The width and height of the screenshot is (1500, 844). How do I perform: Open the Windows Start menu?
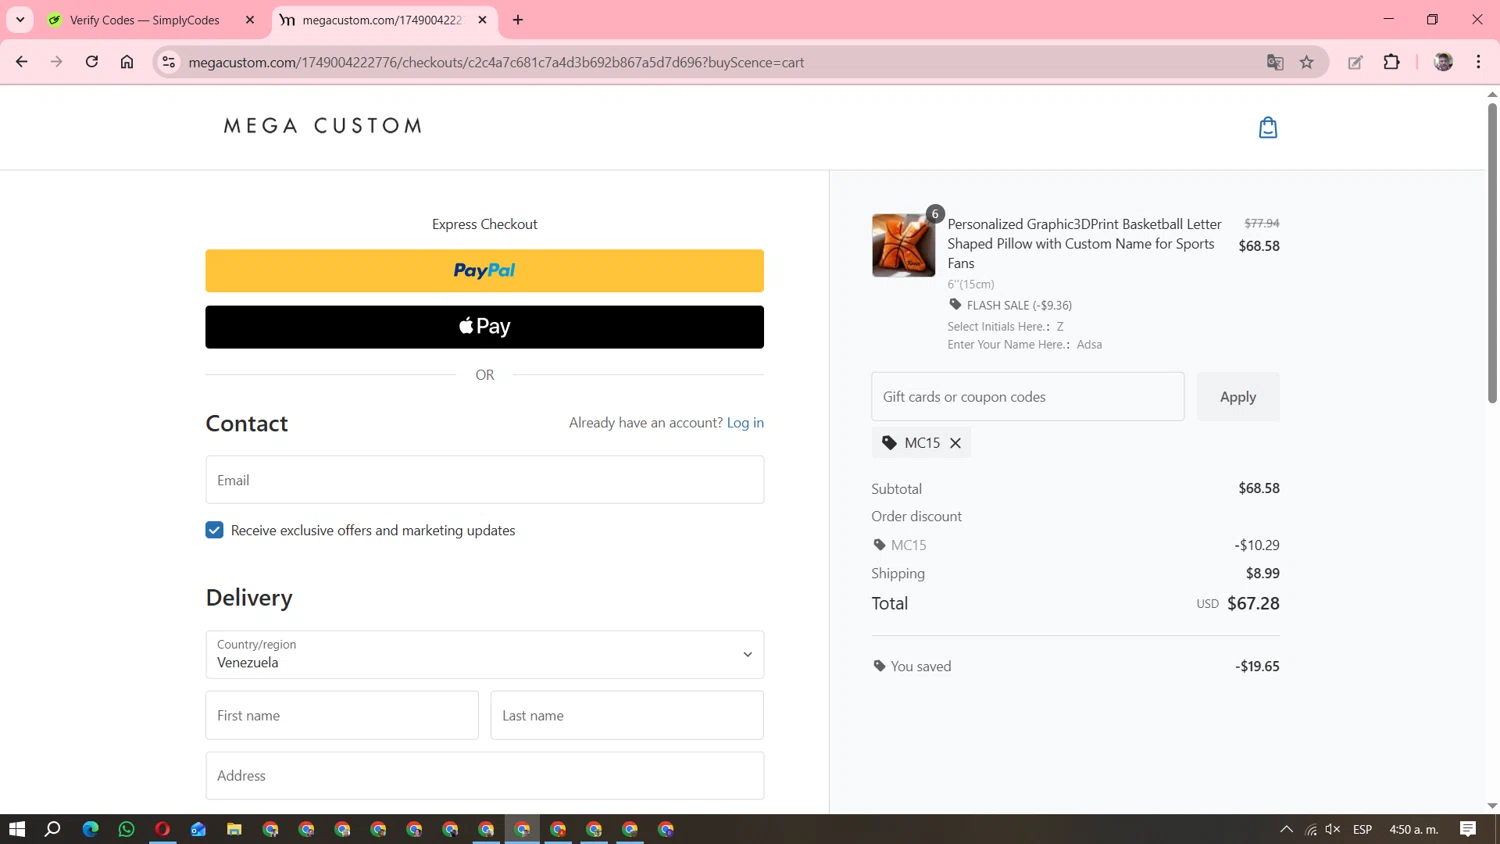click(17, 829)
